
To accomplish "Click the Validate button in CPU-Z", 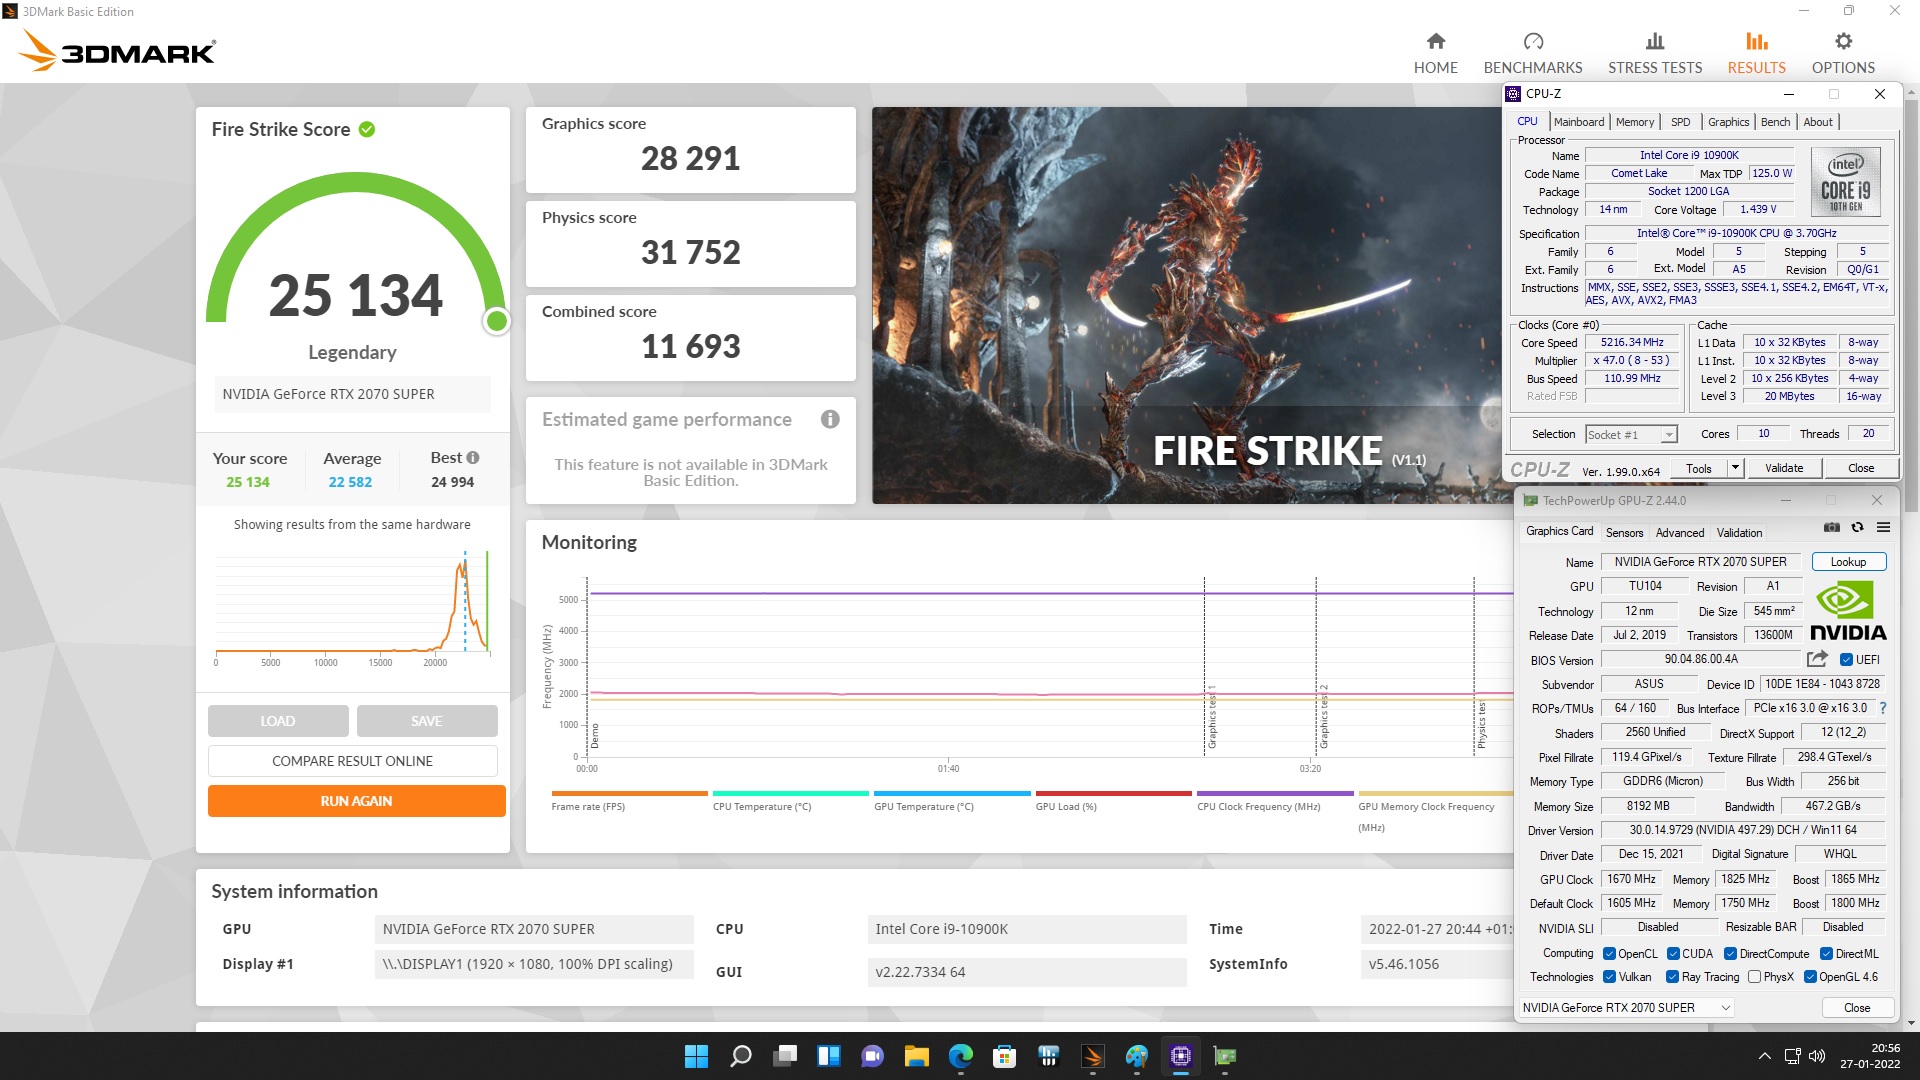I will 1784,468.
